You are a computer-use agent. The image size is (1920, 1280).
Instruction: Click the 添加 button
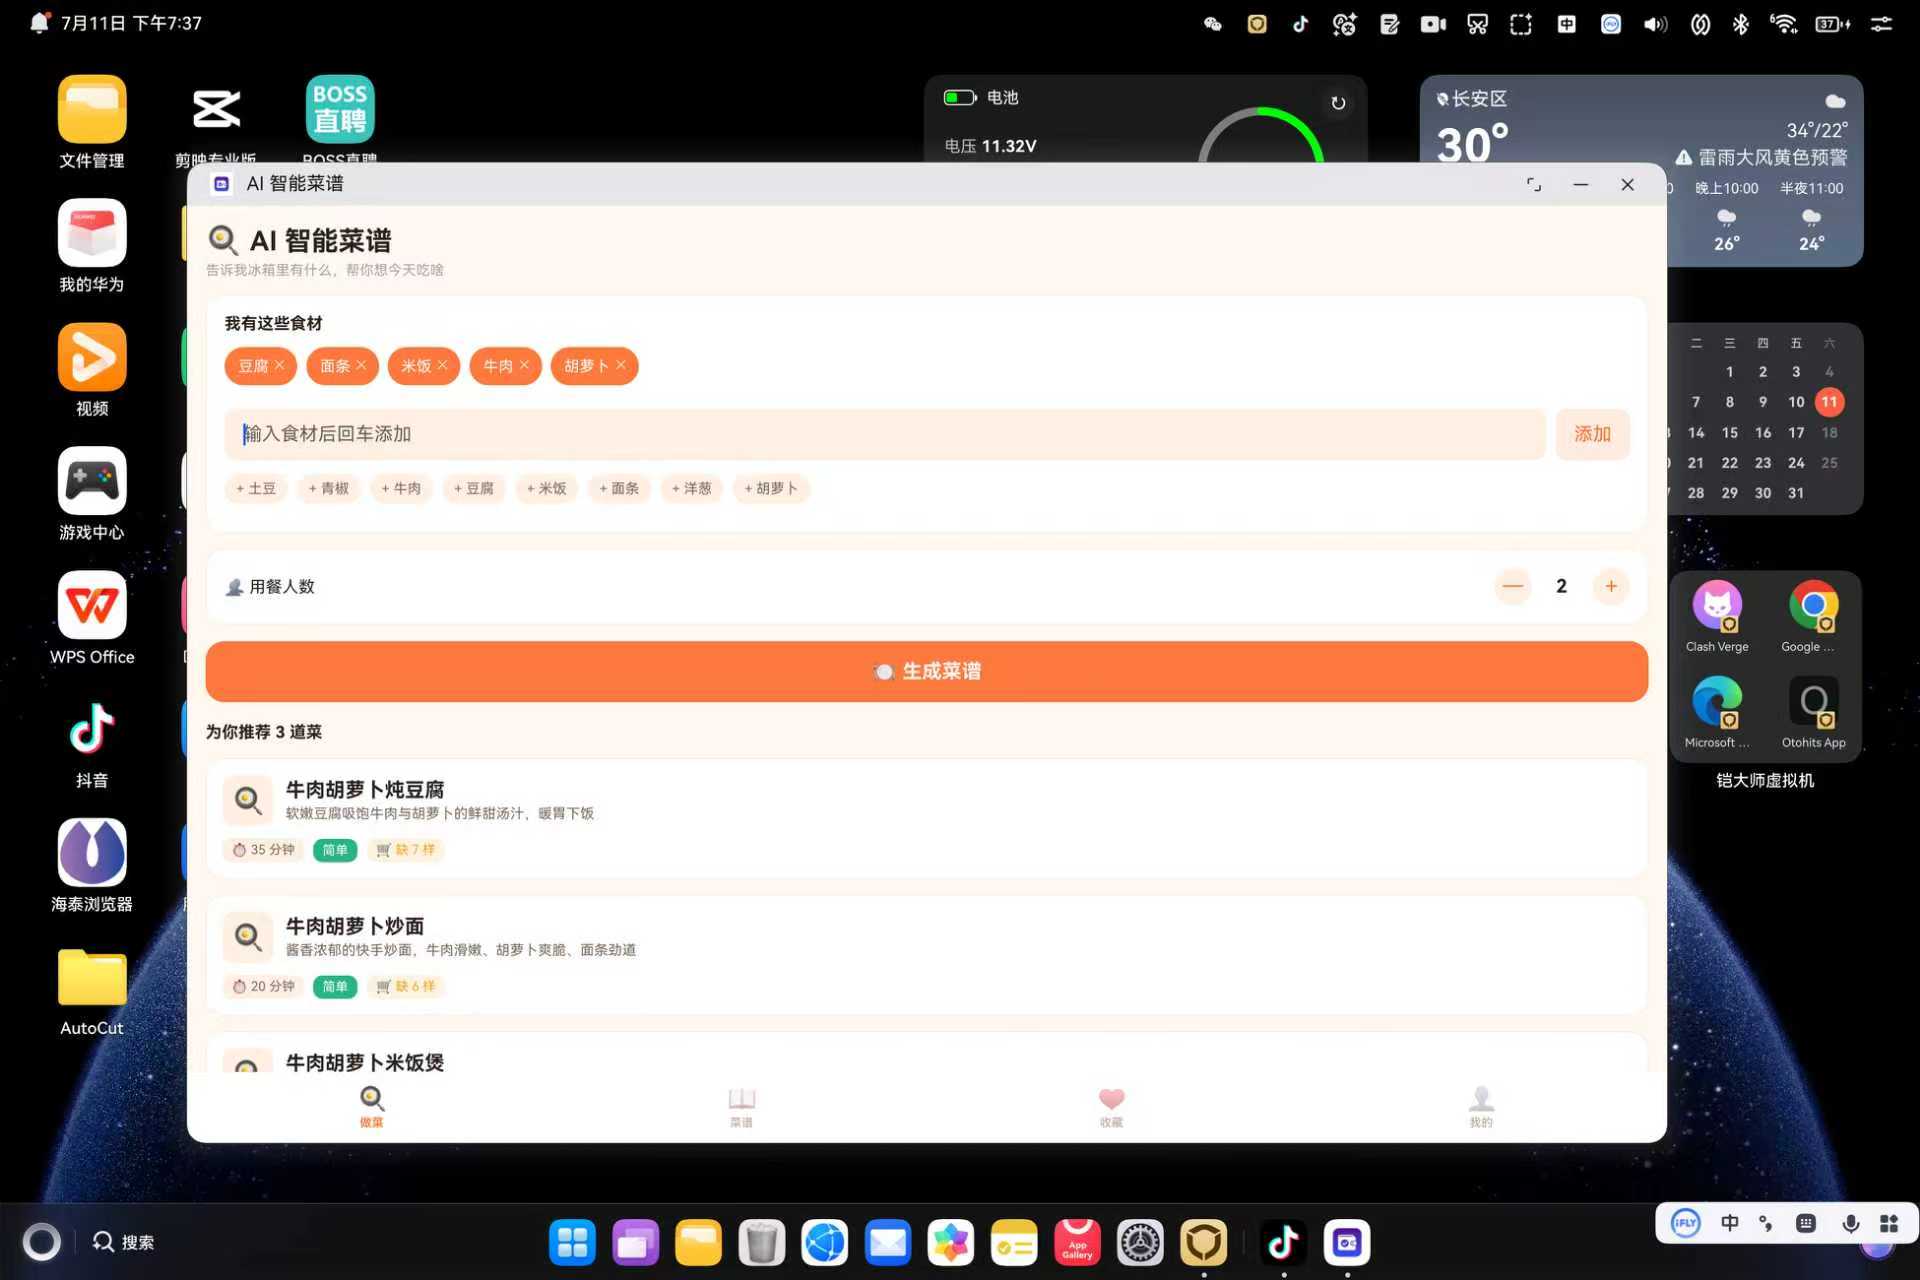tap(1592, 434)
